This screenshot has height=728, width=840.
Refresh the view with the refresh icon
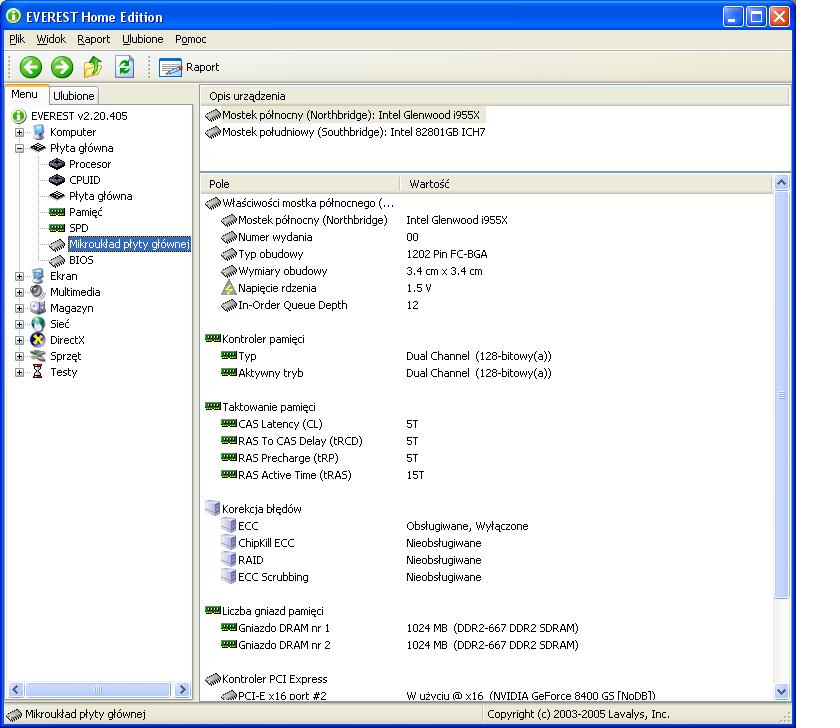[x=124, y=67]
